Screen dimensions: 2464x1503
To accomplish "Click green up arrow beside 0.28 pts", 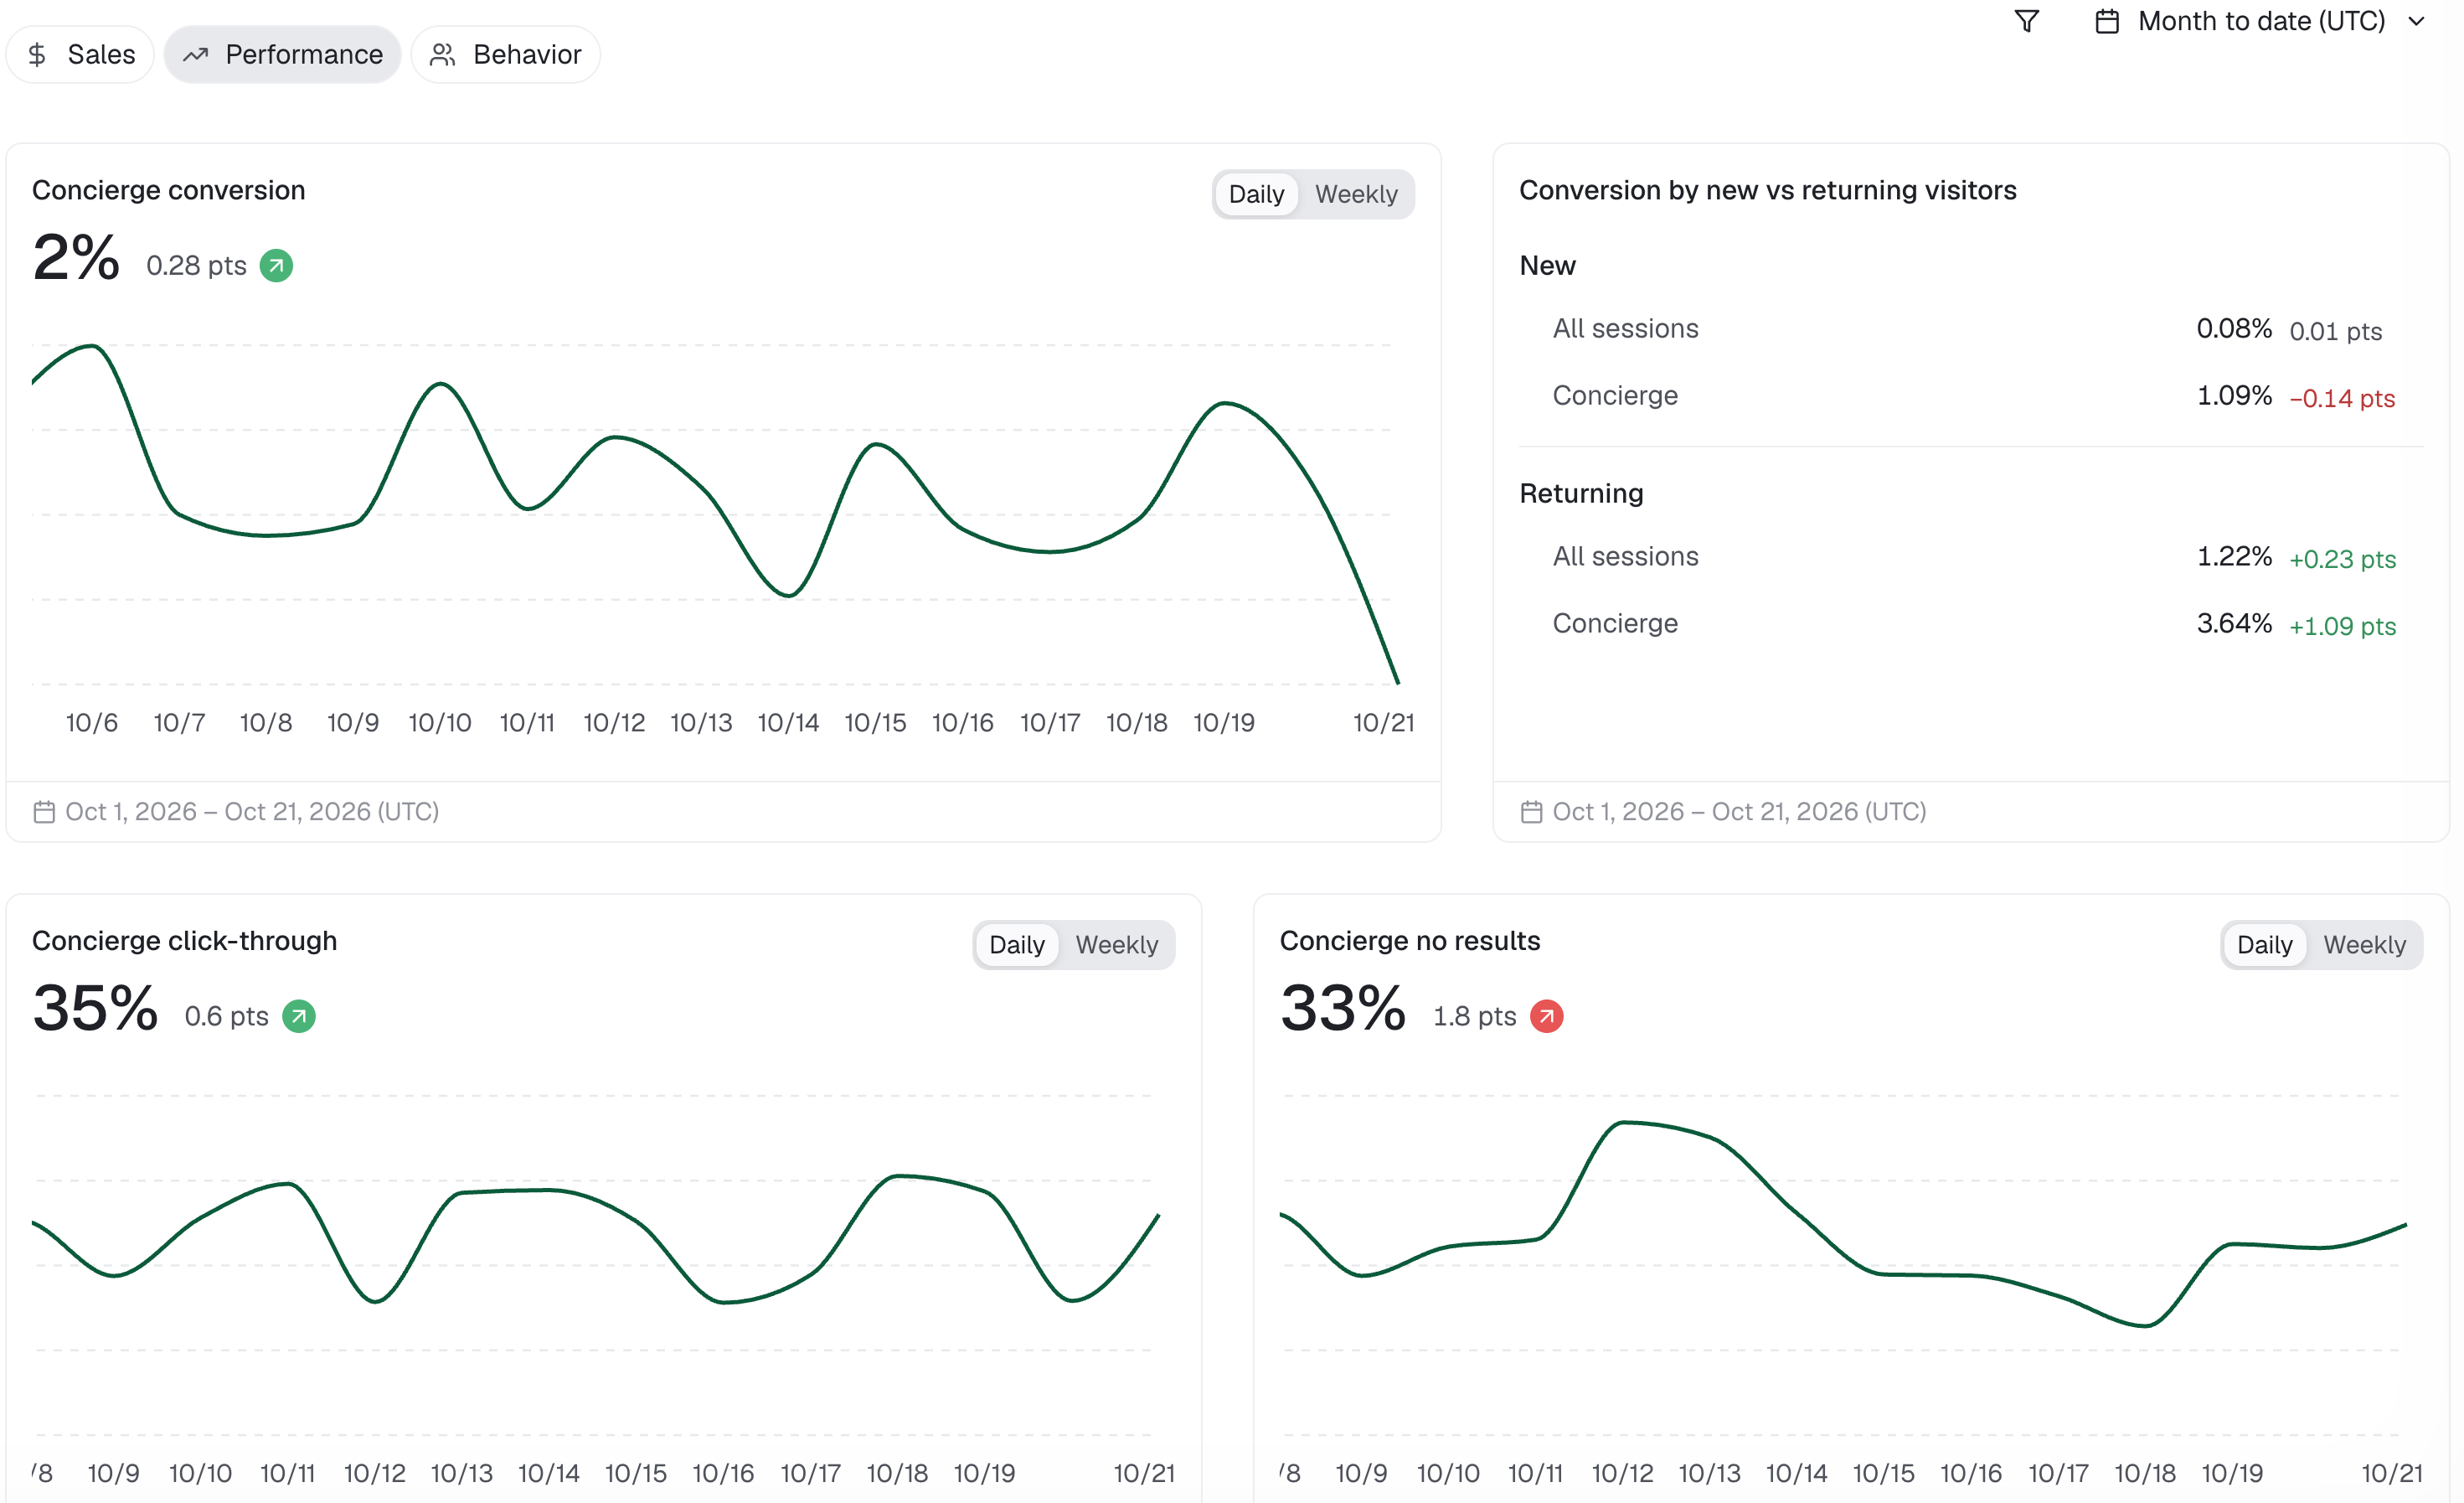I will 276,266.
